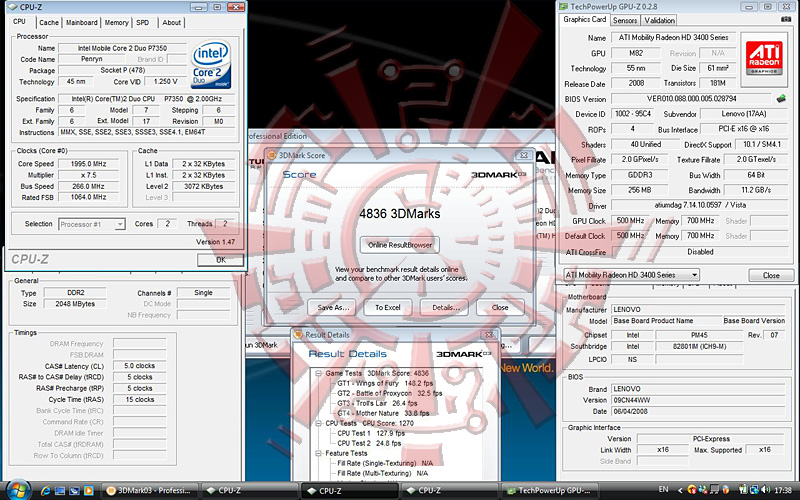800x500 pixels.
Task: Click the EN language indicator
Action: pos(663,490)
